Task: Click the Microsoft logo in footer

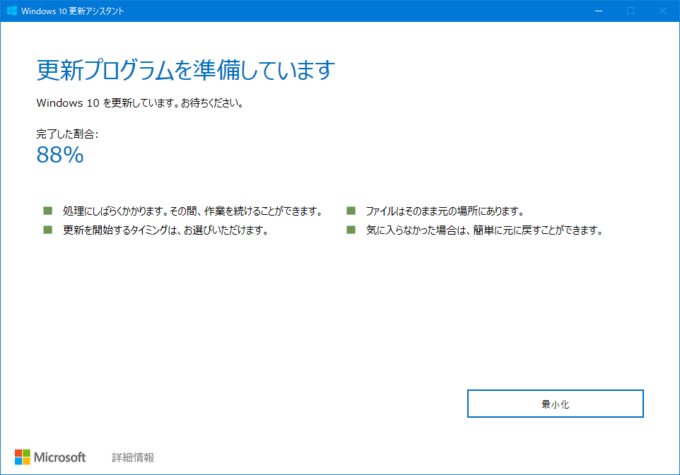Action: (50, 457)
